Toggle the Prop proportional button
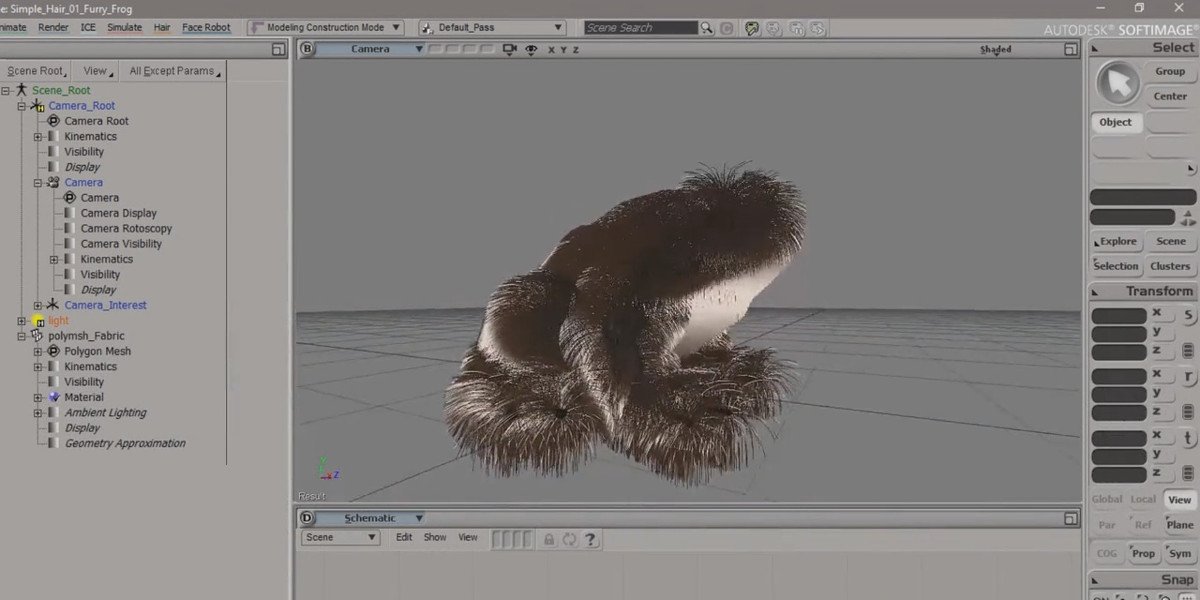This screenshot has width=1200, height=600. pos(1143,553)
